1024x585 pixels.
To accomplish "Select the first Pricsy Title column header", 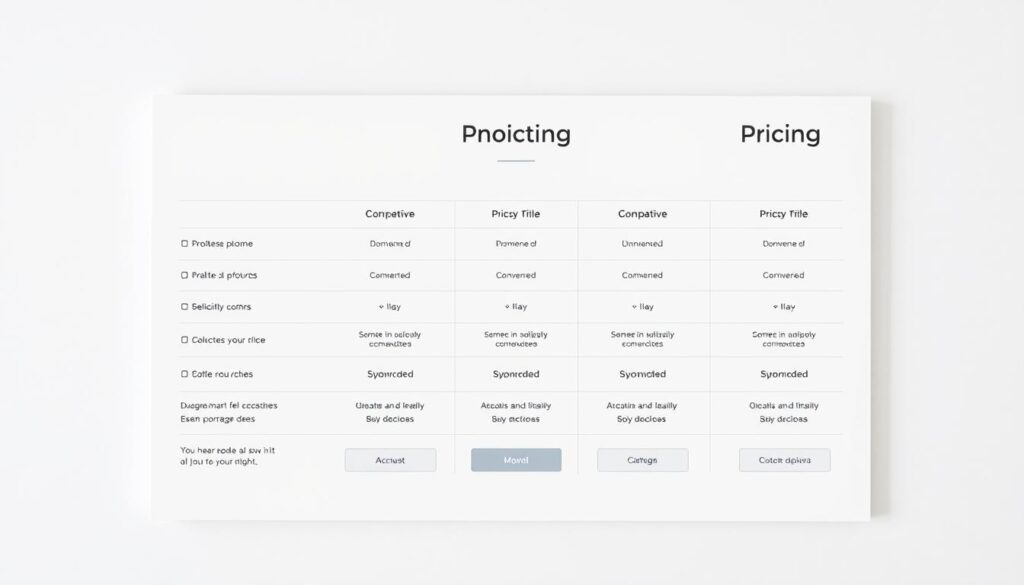I will tap(516, 213).
